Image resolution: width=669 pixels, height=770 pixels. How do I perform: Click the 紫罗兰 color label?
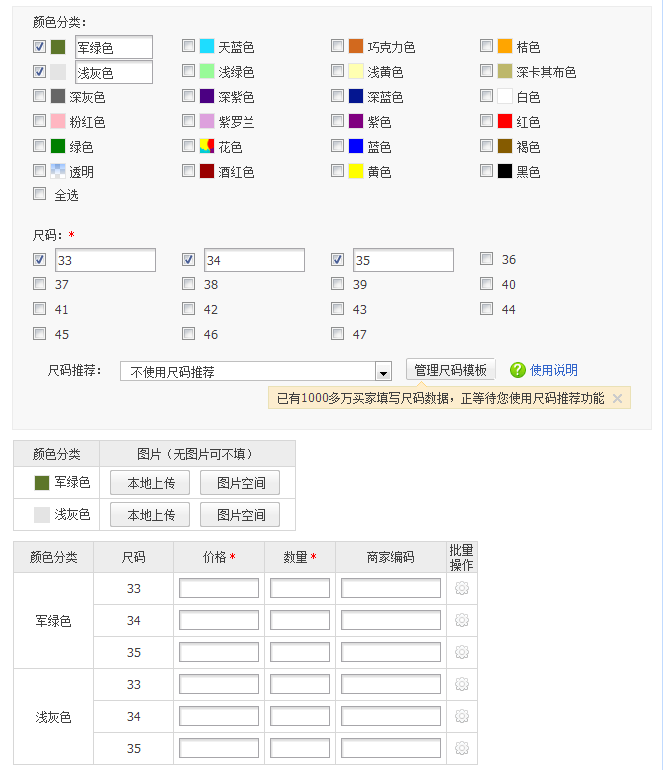pyautogui.click(x=236, y=122)
